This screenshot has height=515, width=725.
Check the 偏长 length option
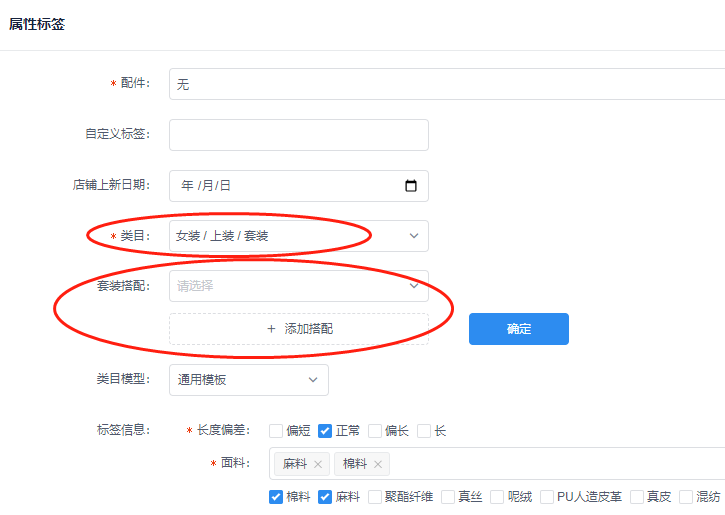[x=375, y=431]
